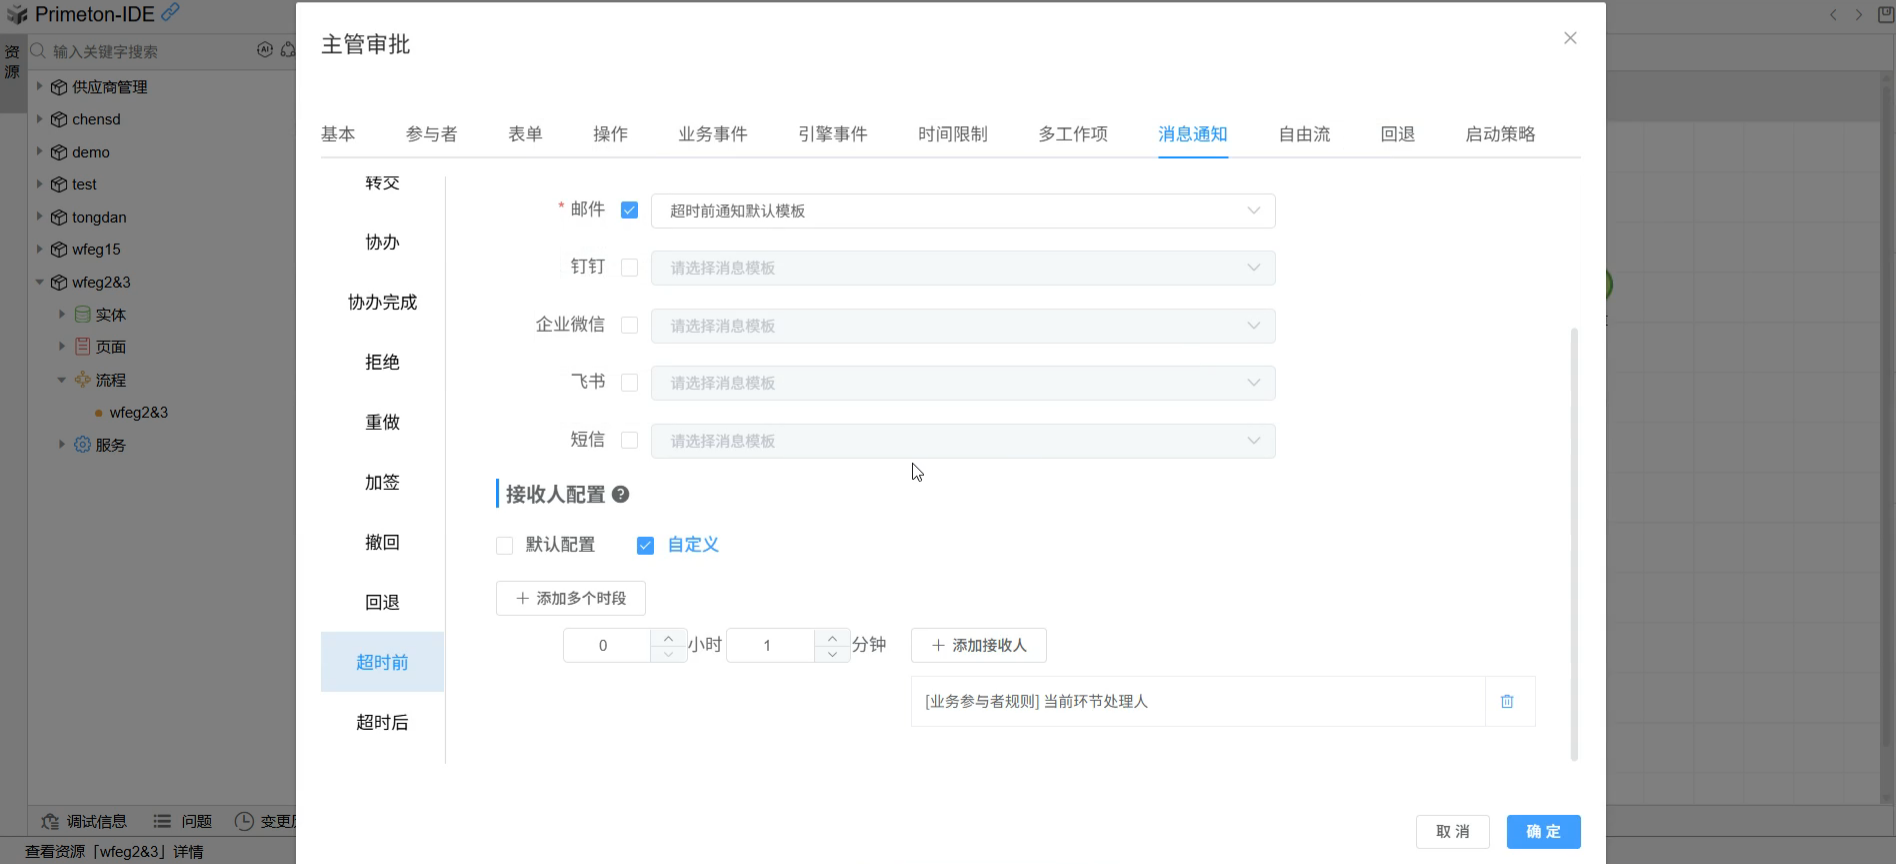Click the 页面 page icon in tree

82,347
